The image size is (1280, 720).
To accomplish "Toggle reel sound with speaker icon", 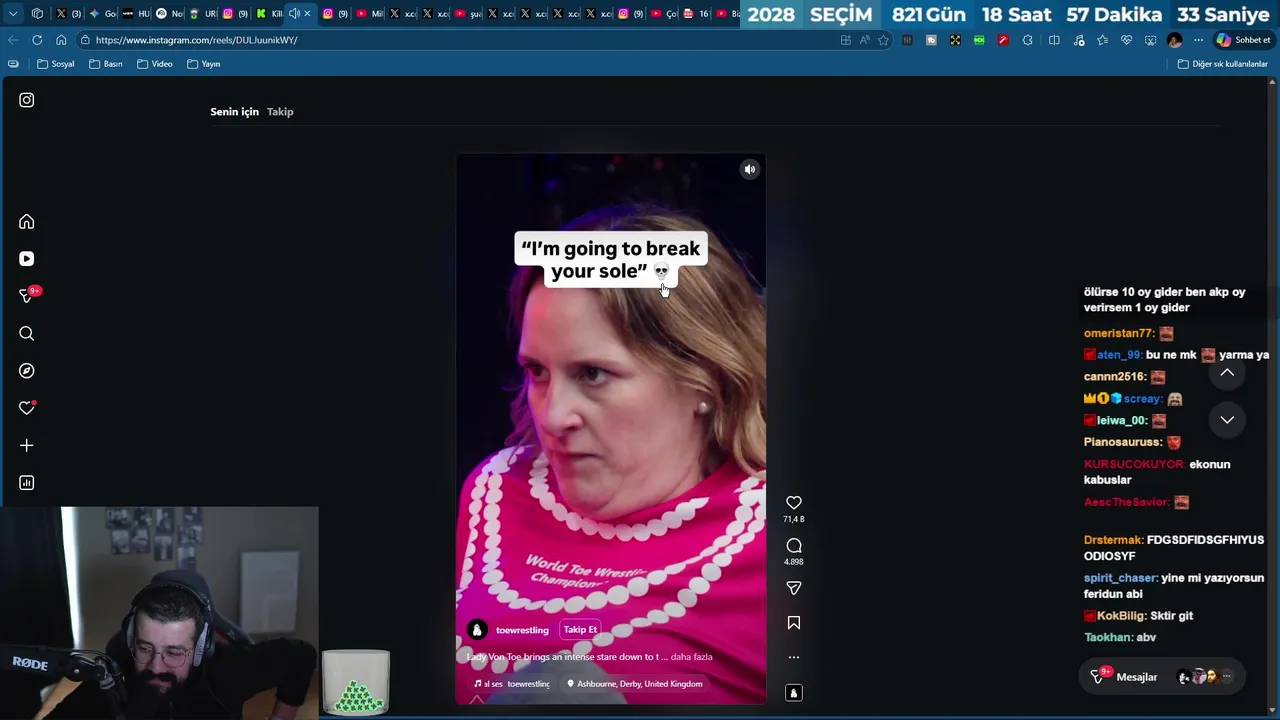I will click(750, 170).
